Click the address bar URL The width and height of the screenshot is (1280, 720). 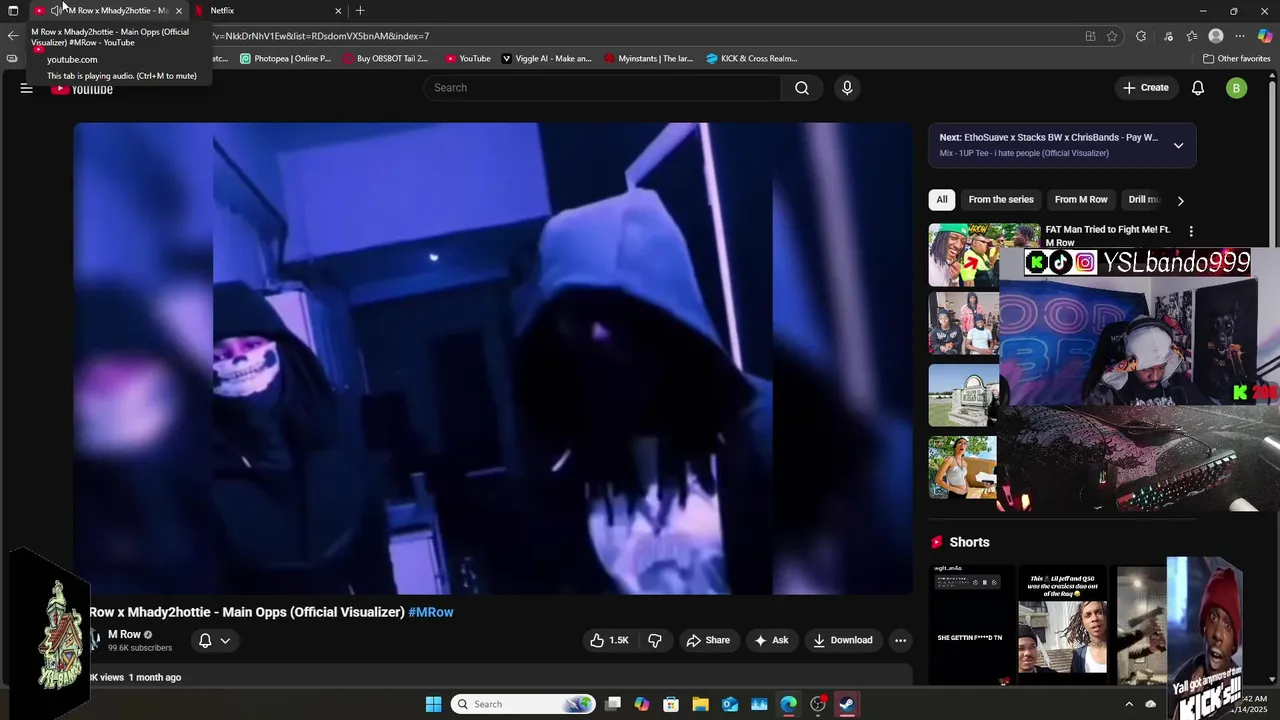point(320,36)
